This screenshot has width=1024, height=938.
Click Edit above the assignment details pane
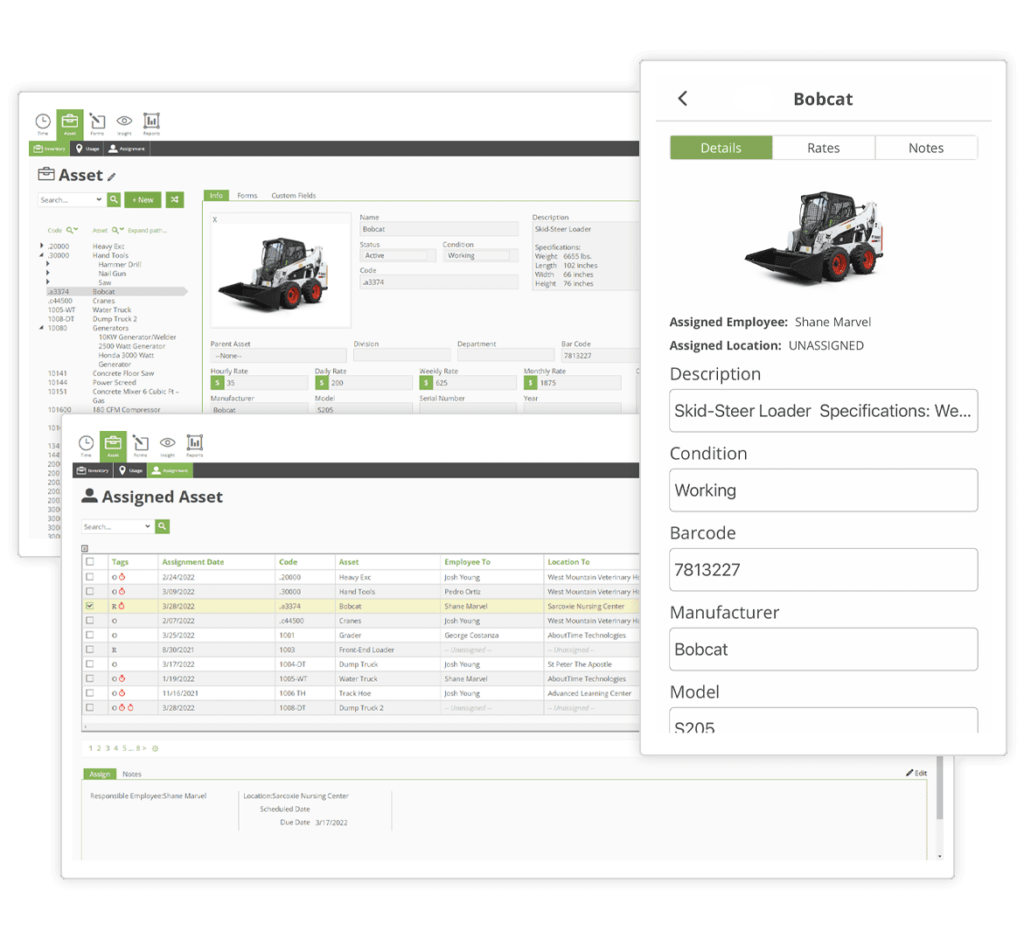coord(916,773)
